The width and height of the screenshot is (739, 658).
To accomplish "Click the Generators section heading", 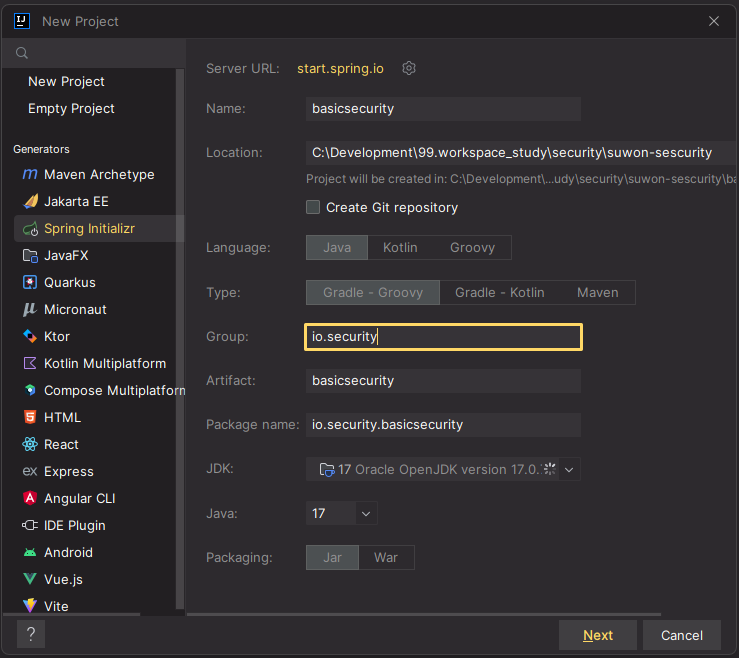I will pos(41,149).
